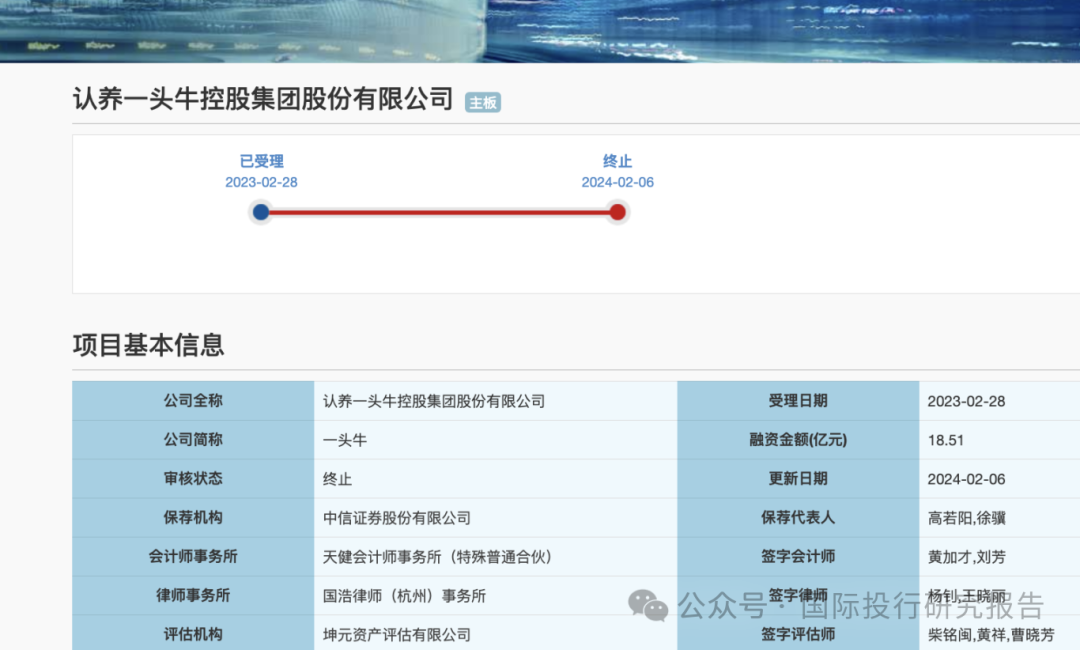Click the 公司简称 header cell
Screen dimensions: 1080x650
pyautogui.click(x=193, y=439)
